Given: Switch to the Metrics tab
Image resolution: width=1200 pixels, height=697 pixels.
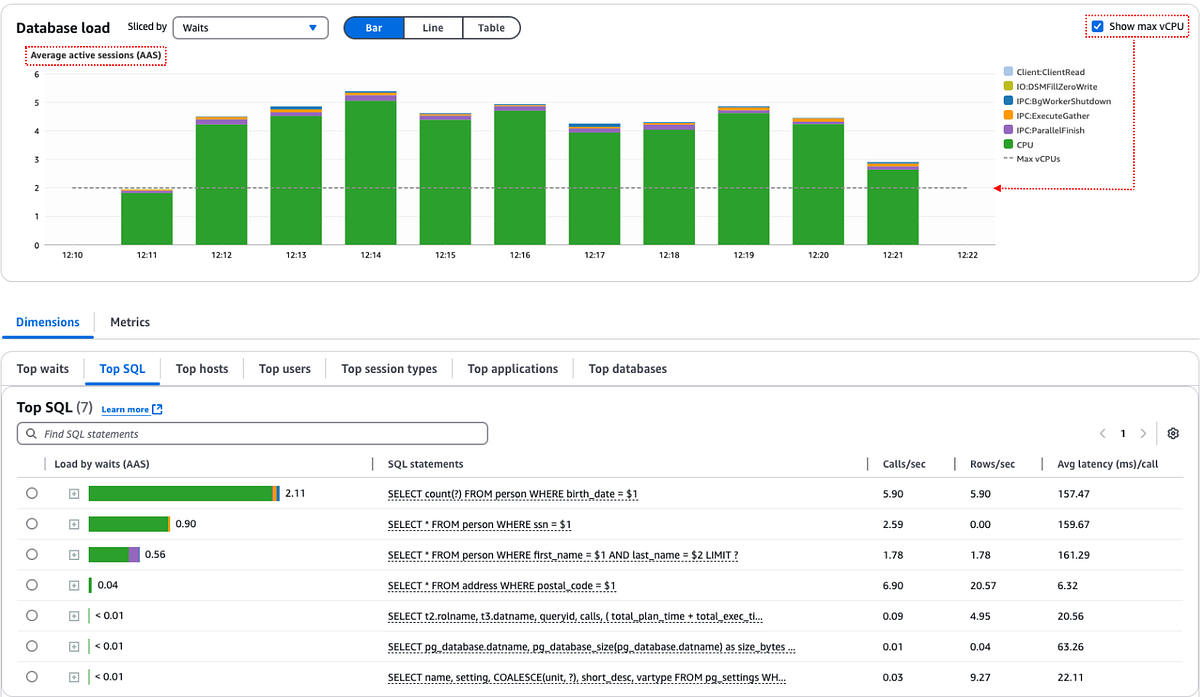Looking at the screenshot, I should tap(130, 322).
